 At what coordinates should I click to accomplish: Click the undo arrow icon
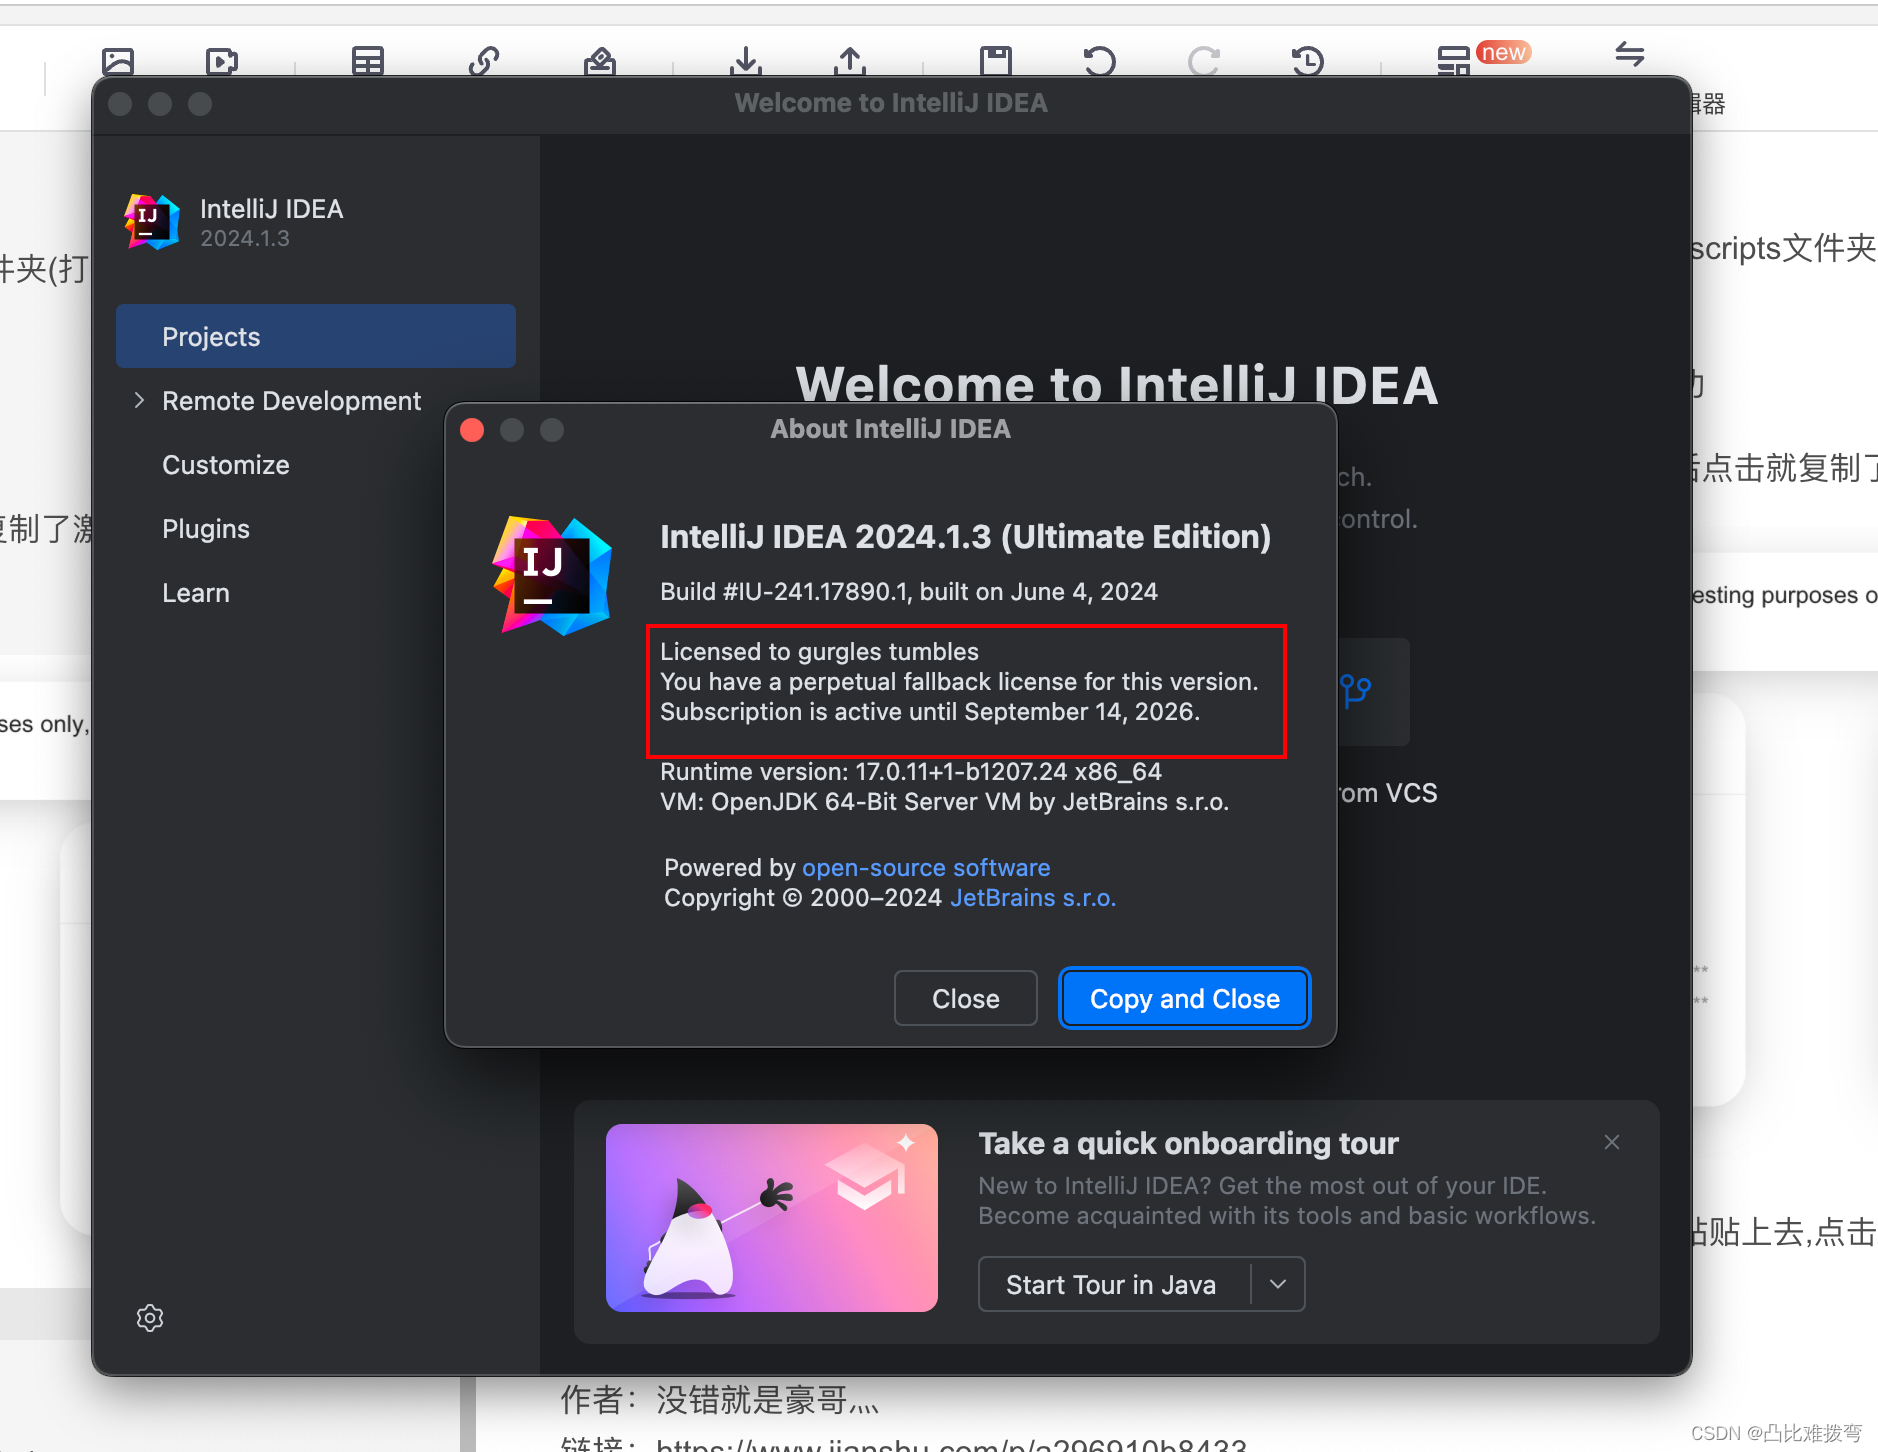(1100, 62)
